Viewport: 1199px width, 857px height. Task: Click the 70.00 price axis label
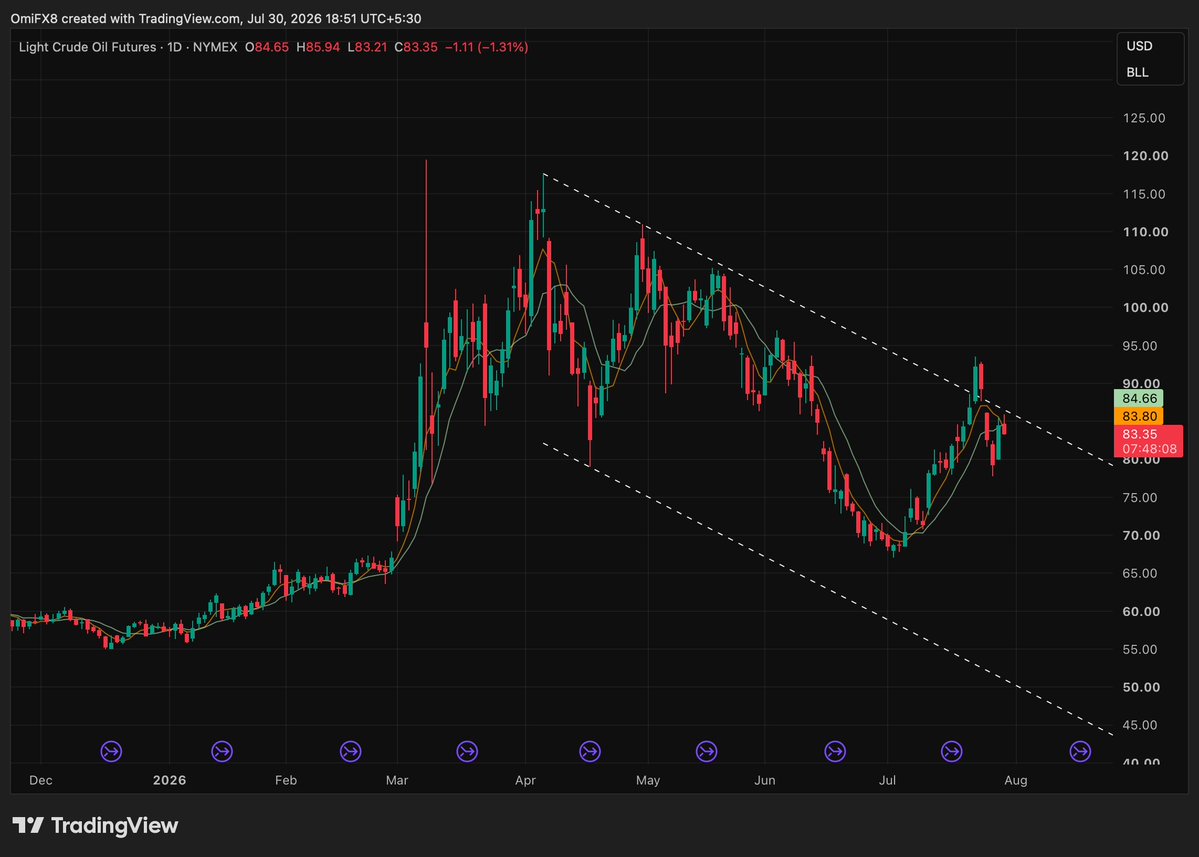[1141, 535]
